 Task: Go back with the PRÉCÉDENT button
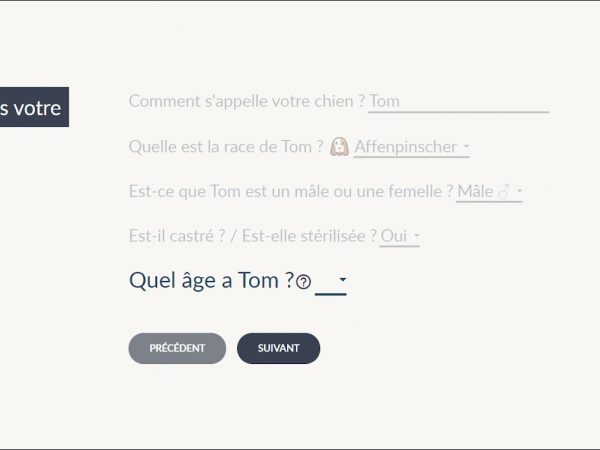click(177, 348)
